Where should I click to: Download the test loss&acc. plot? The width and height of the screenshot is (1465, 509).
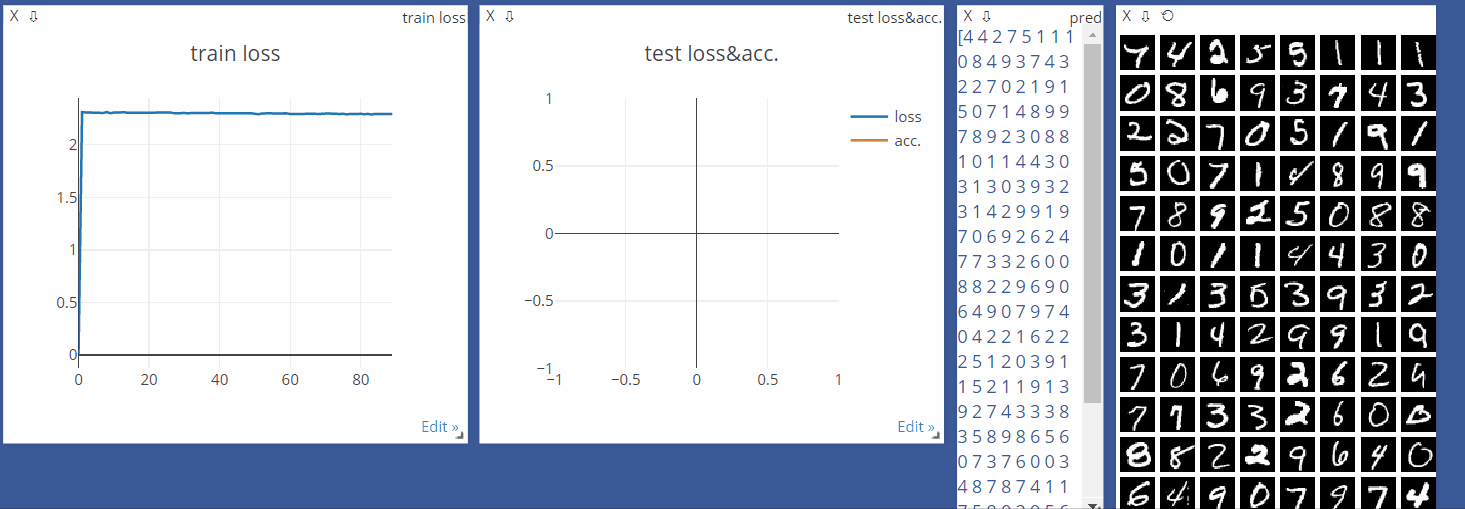click(509, 16)
